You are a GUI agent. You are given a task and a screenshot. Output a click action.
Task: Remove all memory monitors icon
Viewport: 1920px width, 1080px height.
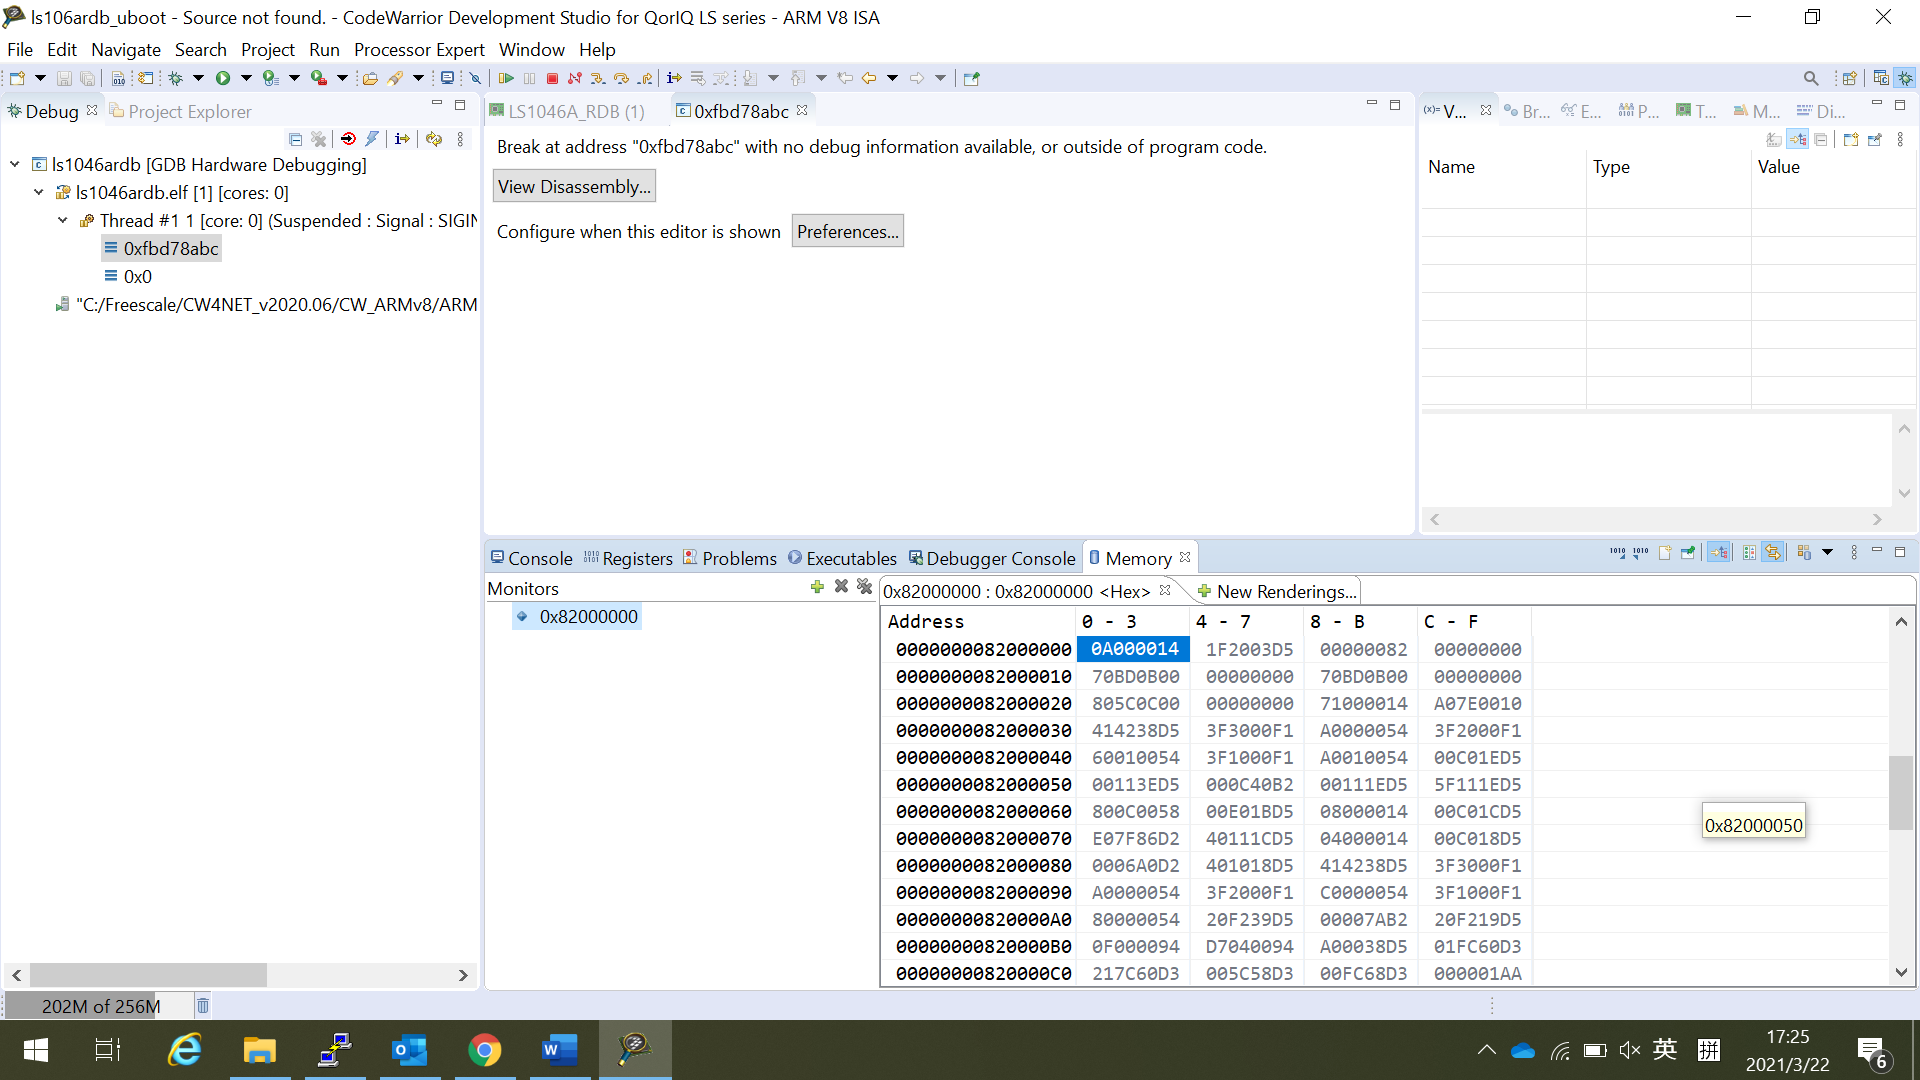pos(865,587)
